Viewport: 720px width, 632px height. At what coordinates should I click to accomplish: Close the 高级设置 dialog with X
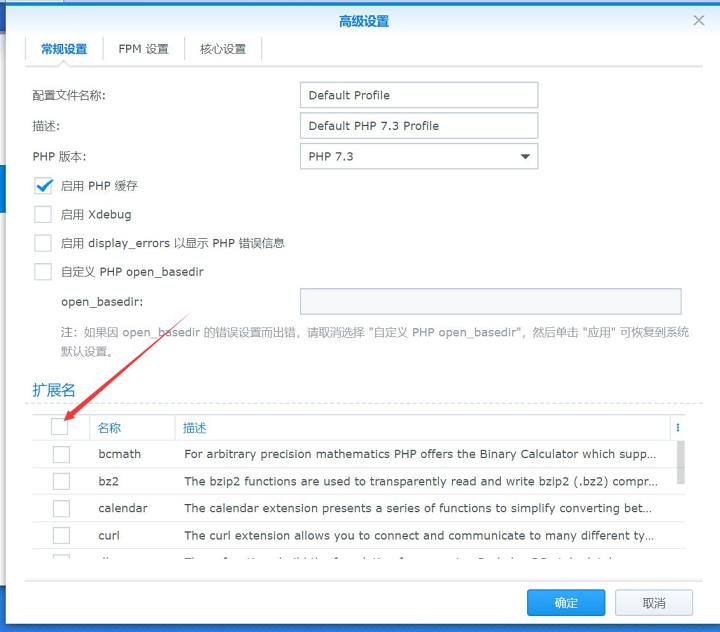coord(698,21)
